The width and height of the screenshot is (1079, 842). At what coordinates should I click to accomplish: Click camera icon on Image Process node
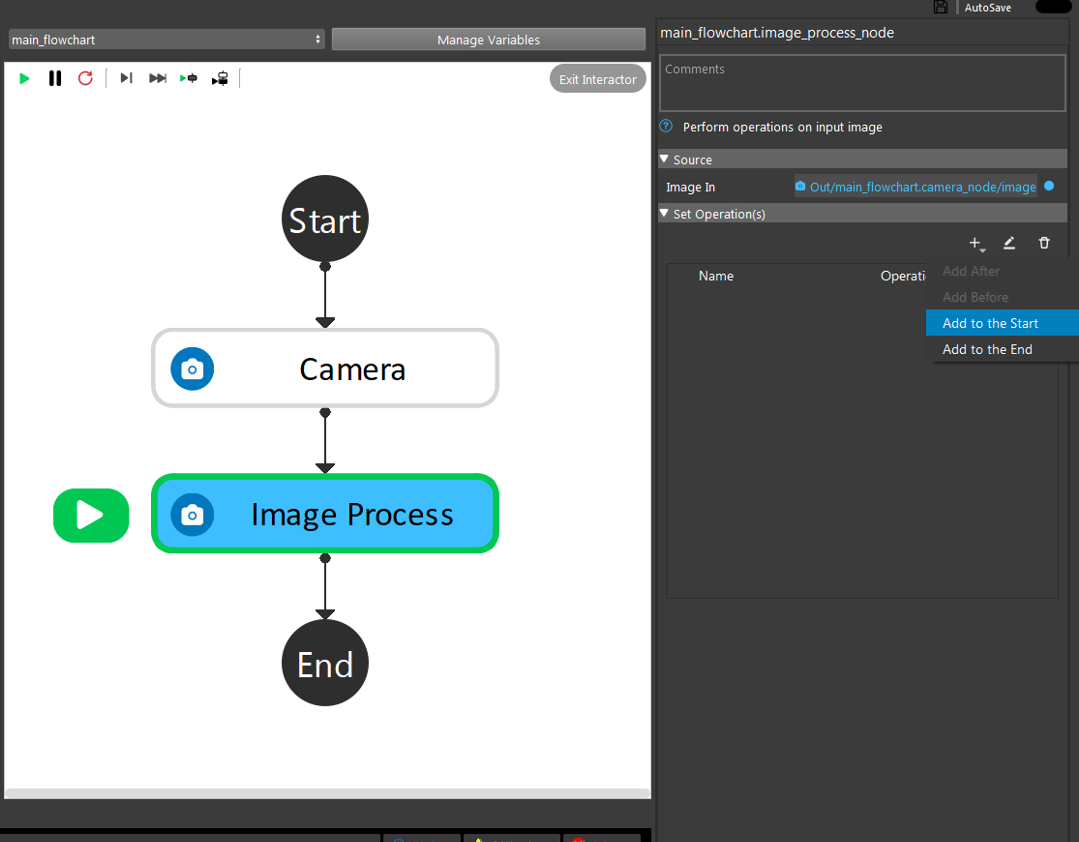click(x=192, y=515)
